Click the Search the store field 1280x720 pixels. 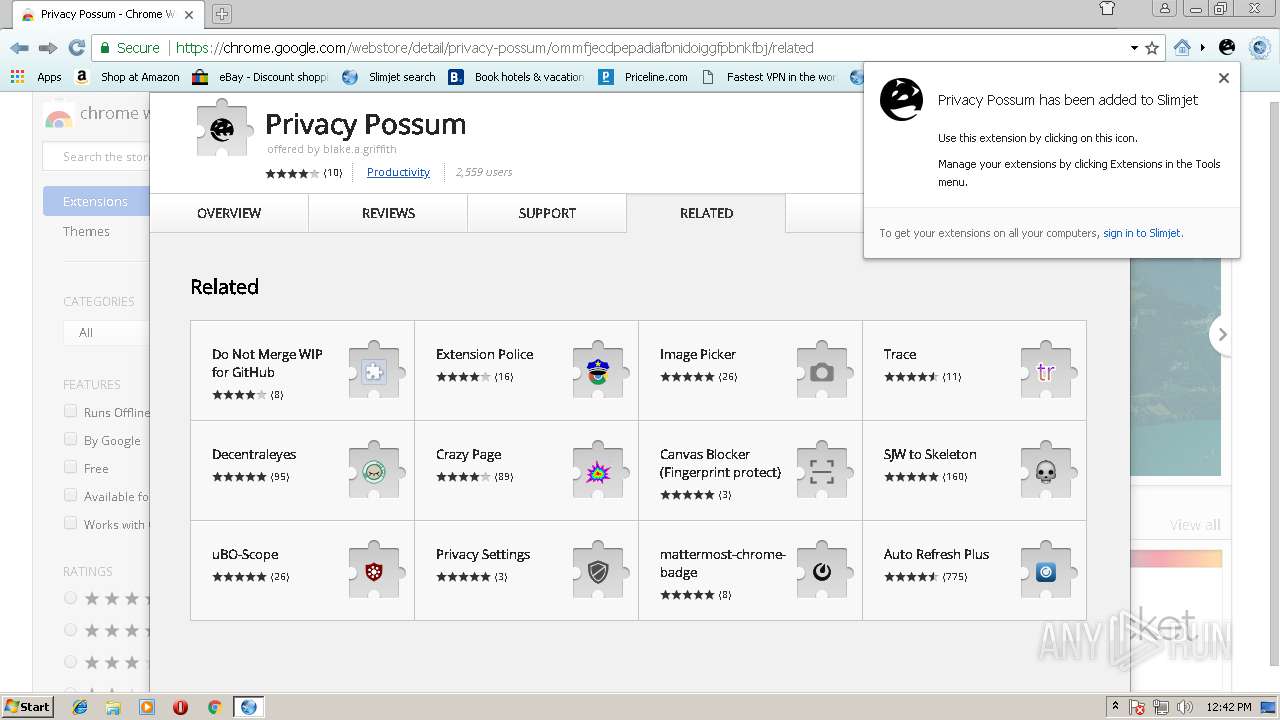click(x=97, y=157)
